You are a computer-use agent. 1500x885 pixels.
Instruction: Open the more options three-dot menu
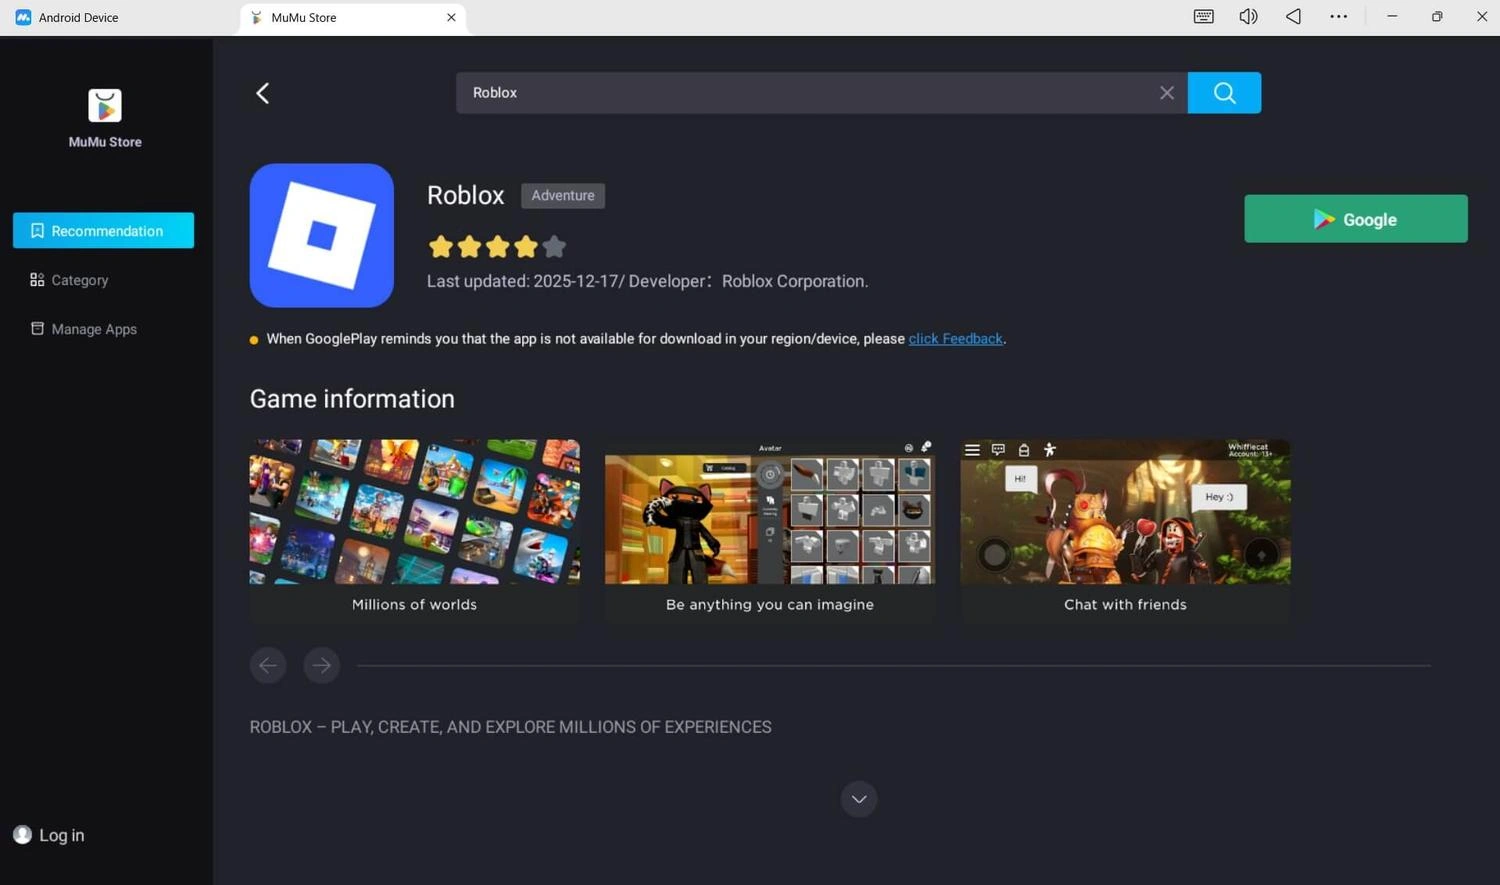point(1339,16)
